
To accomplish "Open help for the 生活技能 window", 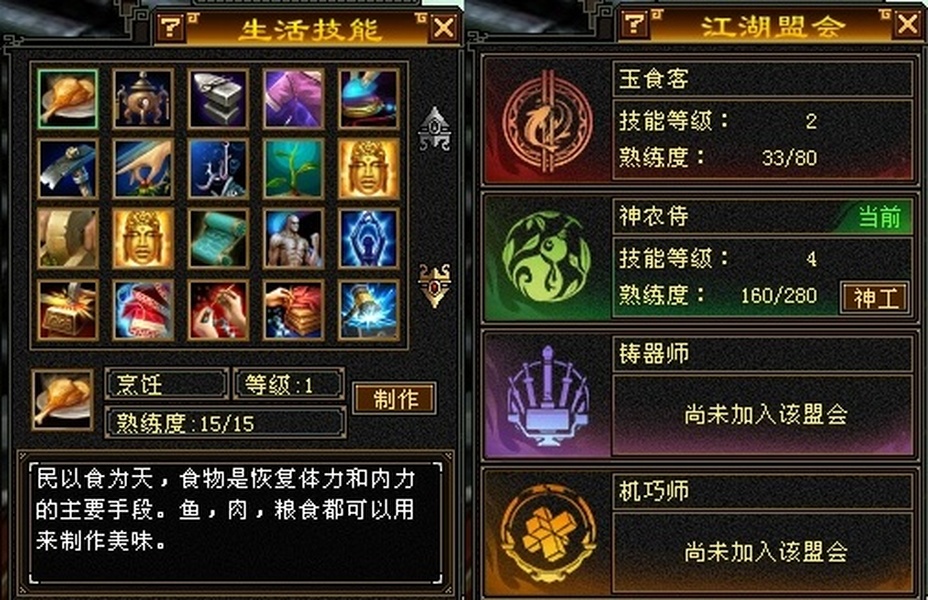I will (x=170, y=27).
